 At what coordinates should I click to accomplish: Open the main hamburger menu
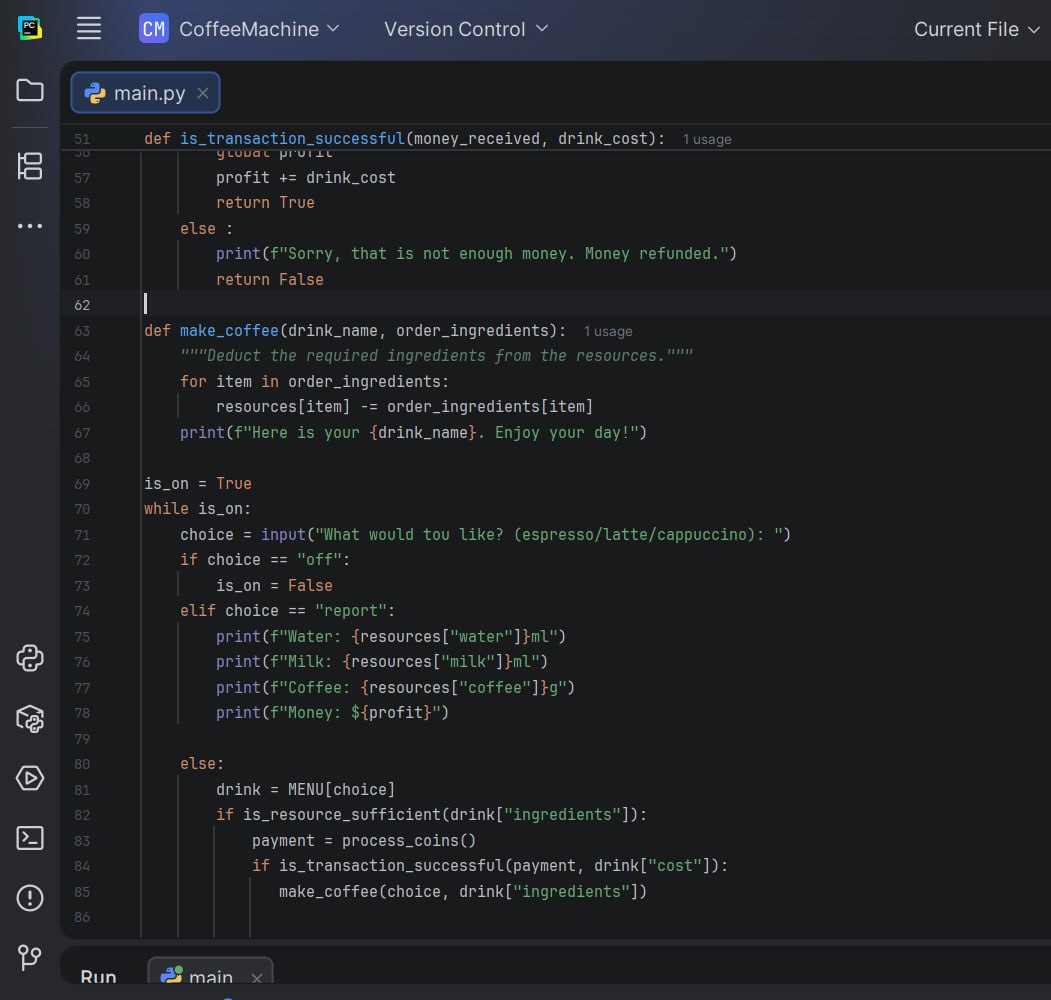coord(88,28)
